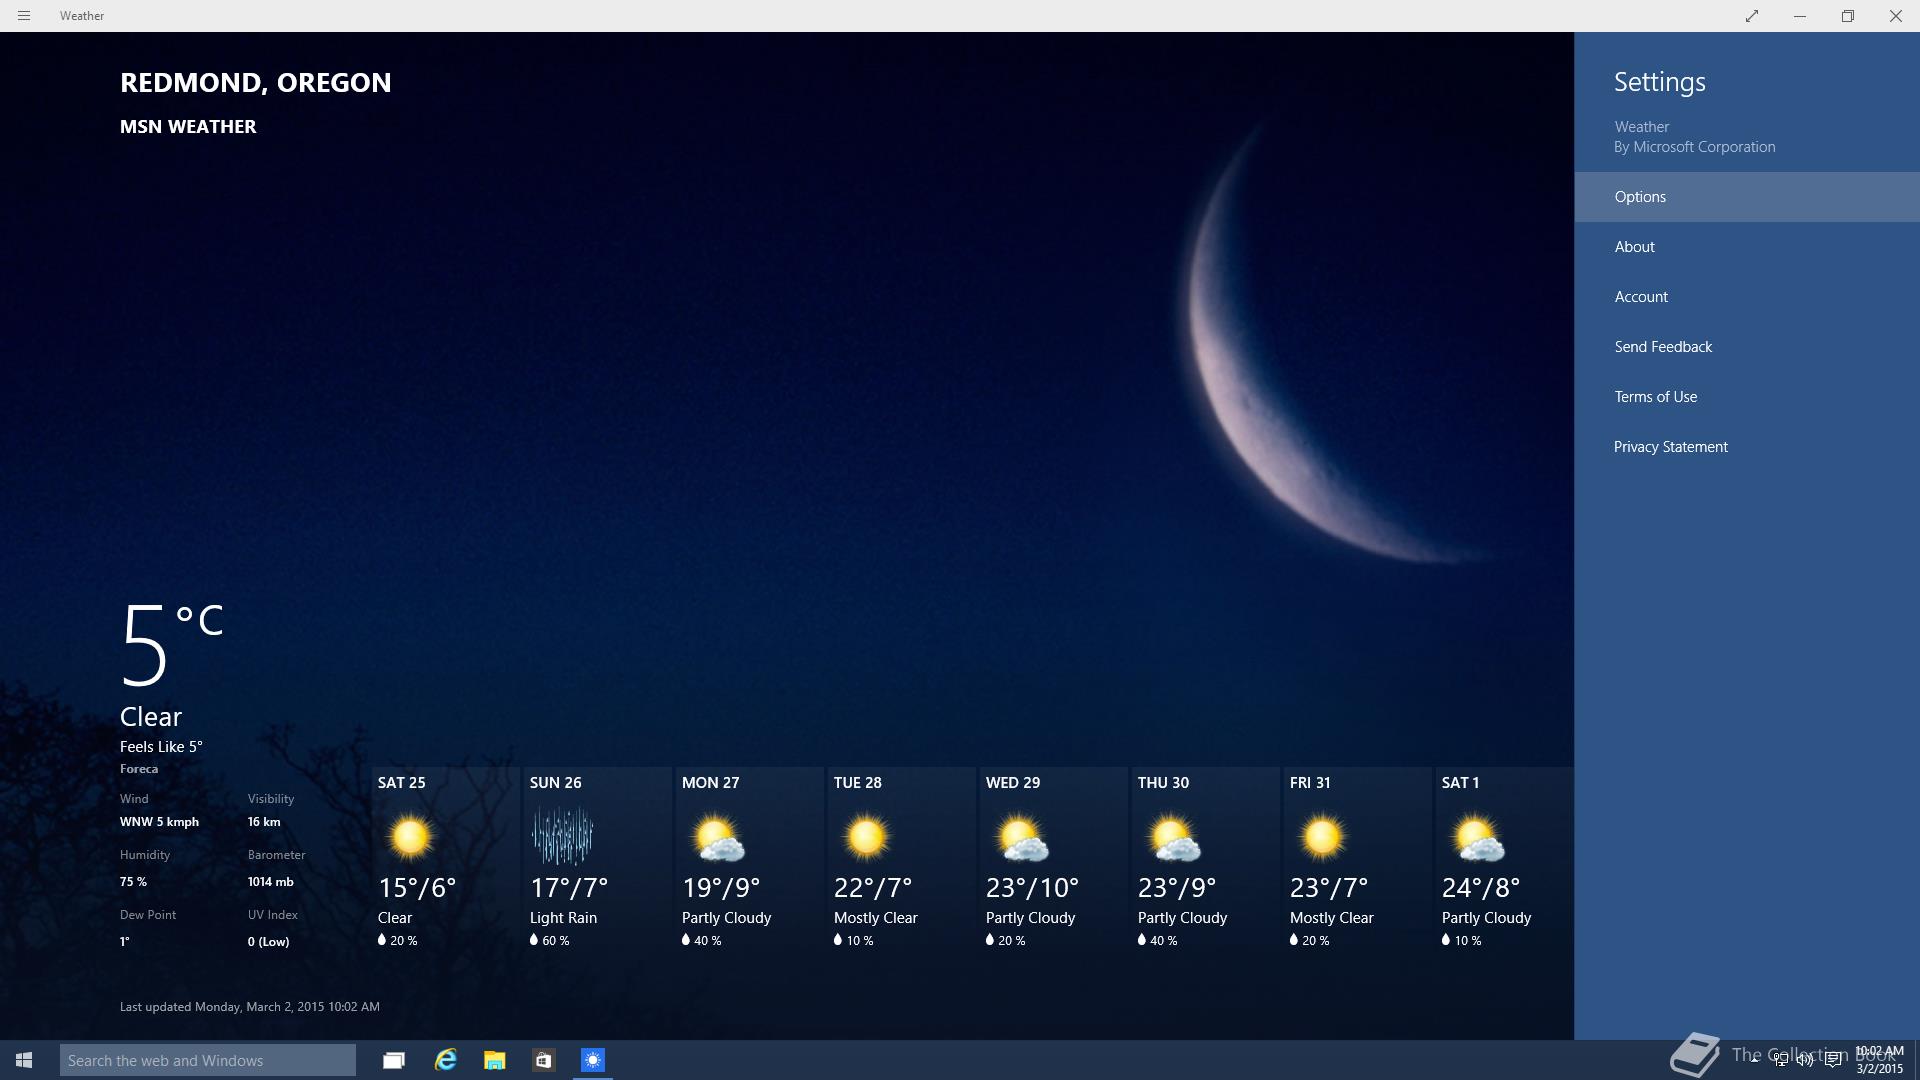Click the 17°/7° temperature for Sunday
The image size is (1920, 1080).
(569, 888)
